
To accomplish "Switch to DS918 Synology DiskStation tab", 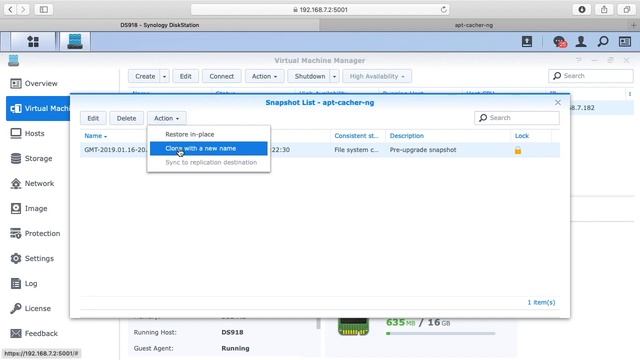I will coord(160,25).
